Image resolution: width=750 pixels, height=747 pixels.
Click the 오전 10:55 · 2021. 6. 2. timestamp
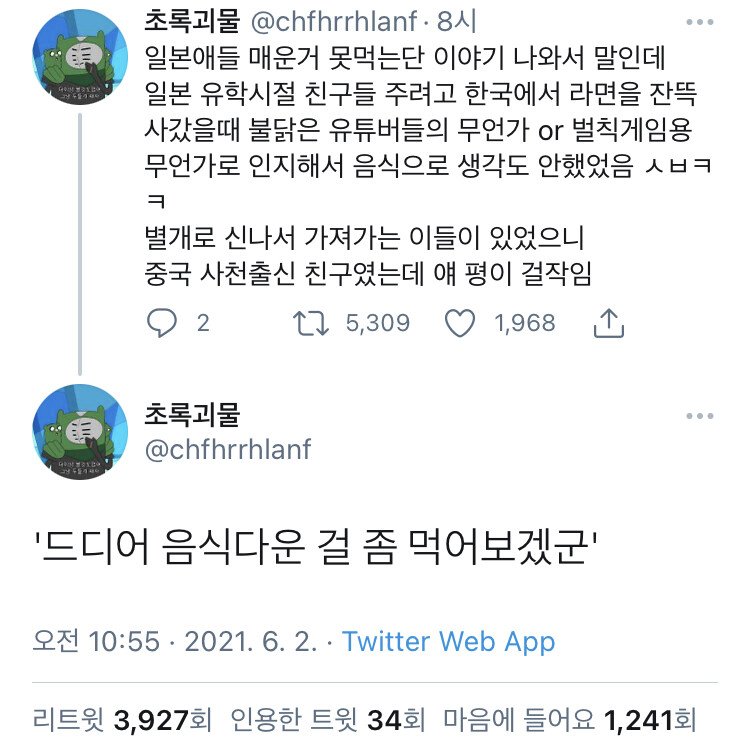175,641
